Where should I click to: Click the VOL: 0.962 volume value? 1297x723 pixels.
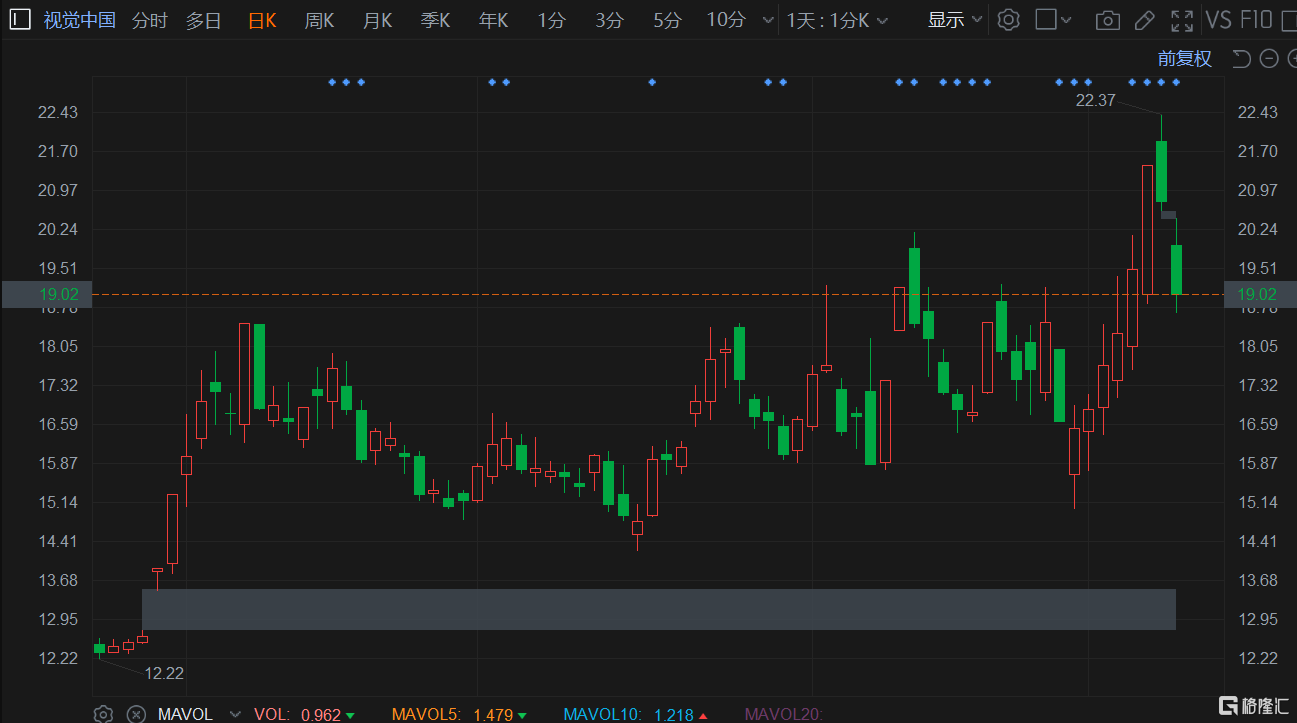(305, 714)
